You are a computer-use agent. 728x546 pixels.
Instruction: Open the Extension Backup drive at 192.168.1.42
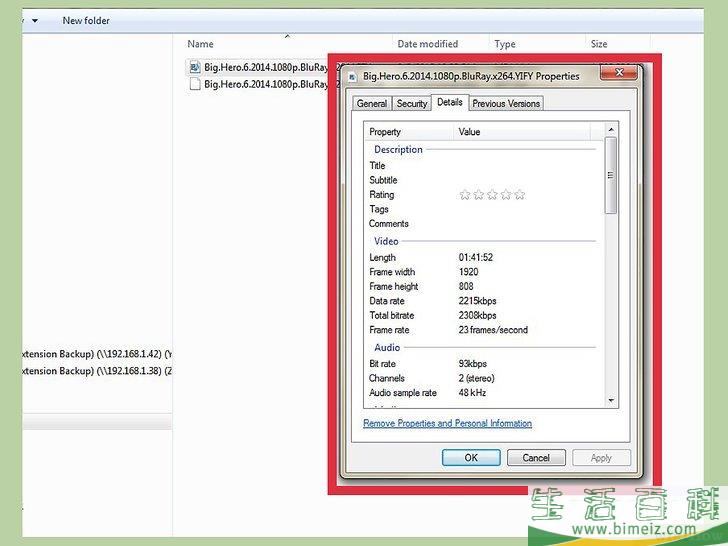[97, 354]
